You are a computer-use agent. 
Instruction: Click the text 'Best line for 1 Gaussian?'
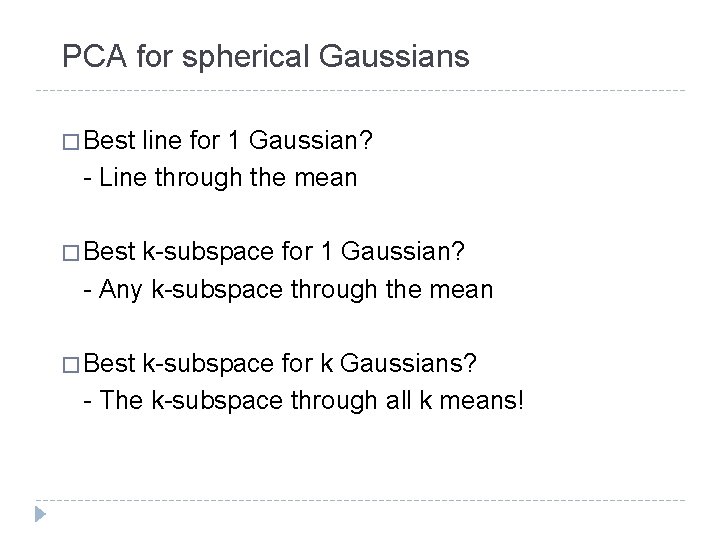[228, 140]
